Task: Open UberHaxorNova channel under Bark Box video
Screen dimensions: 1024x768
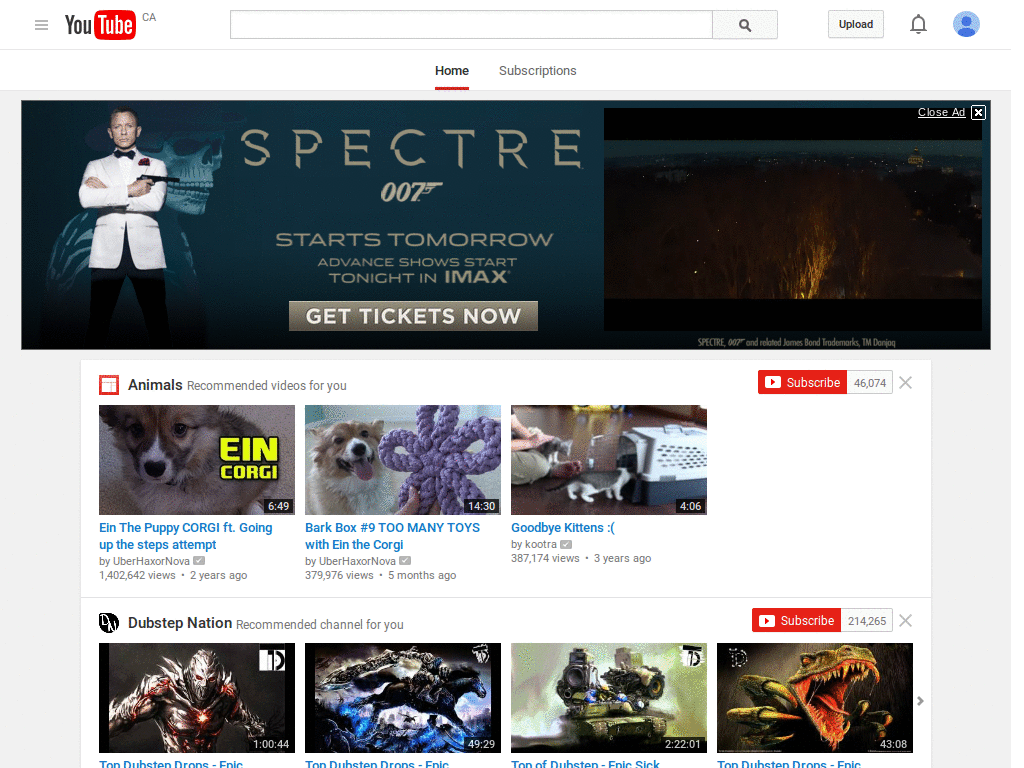Action: click(x=357, y=561)
